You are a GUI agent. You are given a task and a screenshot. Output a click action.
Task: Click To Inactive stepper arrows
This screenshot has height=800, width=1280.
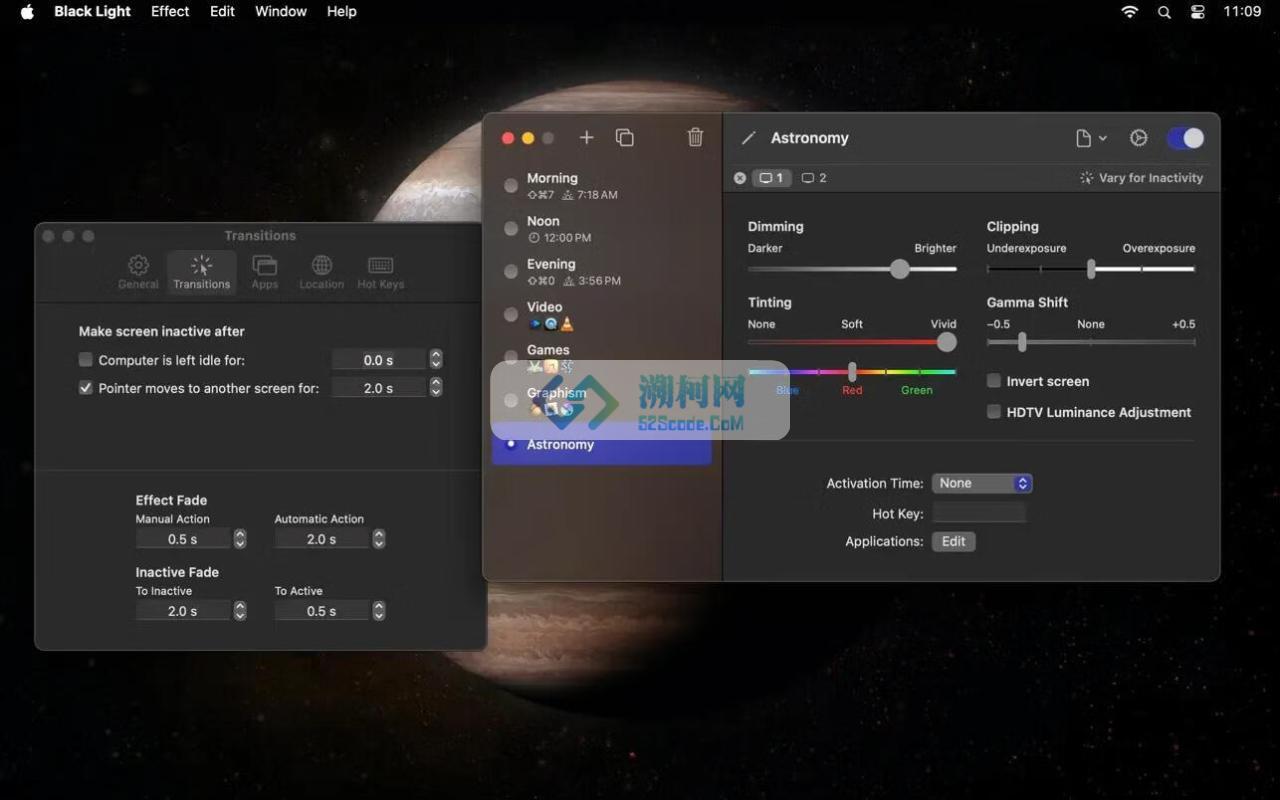[x=240, y=611]
